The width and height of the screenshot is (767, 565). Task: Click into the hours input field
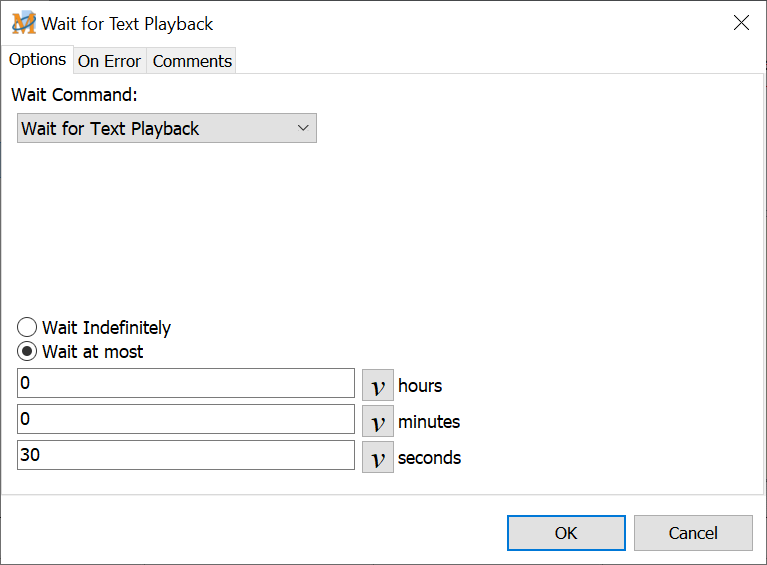[x=185, y=383]
